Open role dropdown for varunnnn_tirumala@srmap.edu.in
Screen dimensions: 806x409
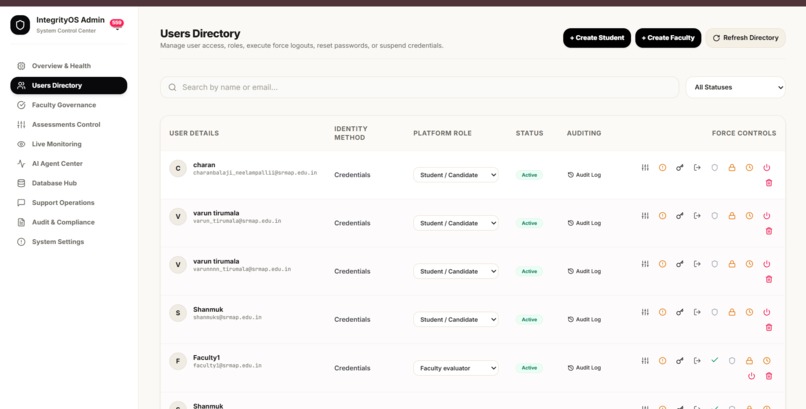click(456, 271)
